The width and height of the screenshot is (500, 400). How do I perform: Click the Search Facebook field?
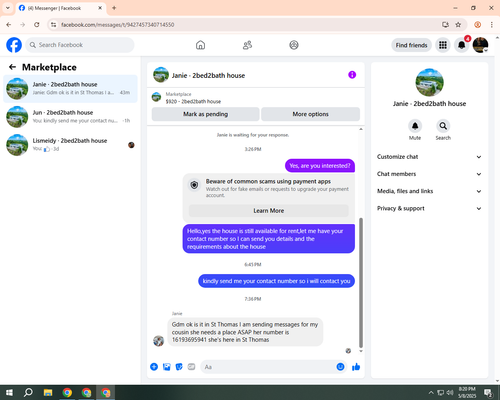pos(80,45)
